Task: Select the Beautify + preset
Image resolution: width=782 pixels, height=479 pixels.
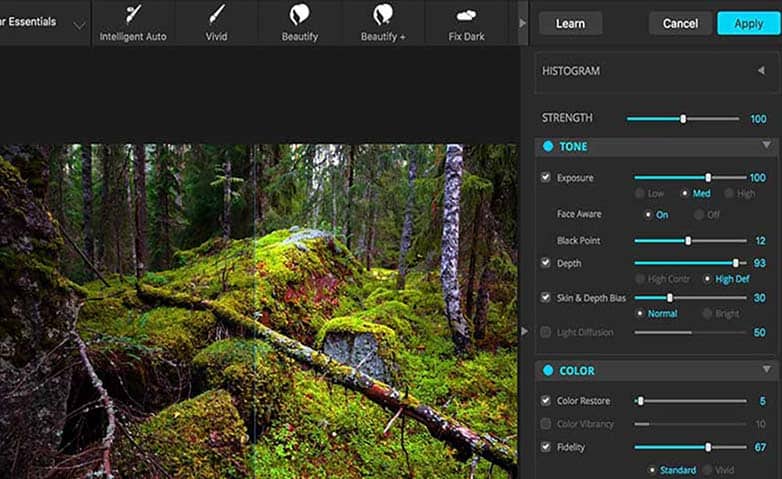Action: [383, 23]
